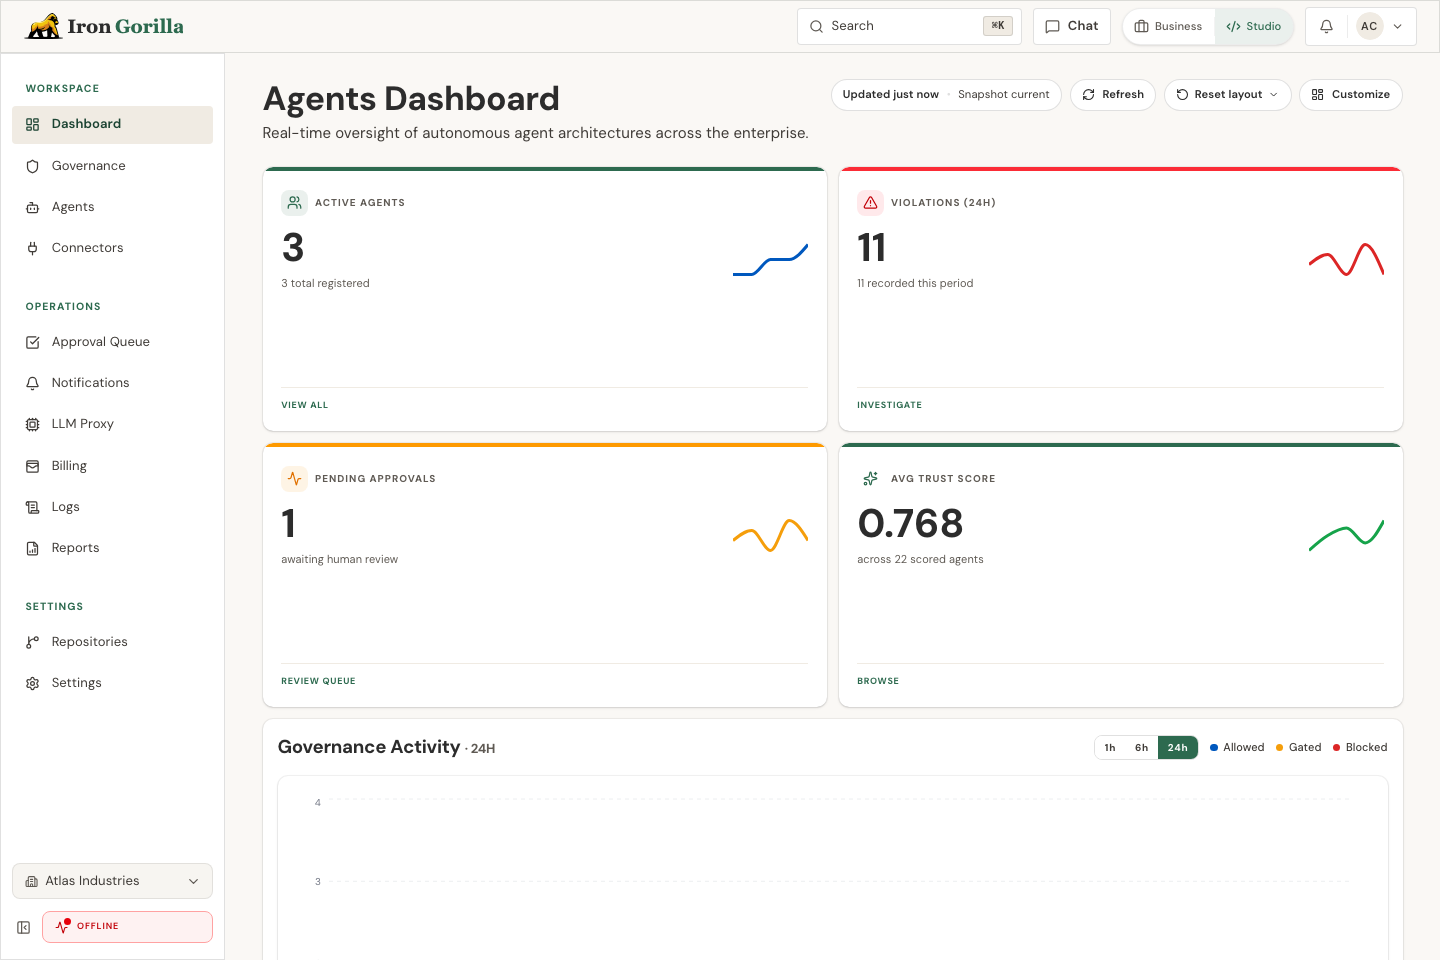Toggle the Allowed legend series
This screenshot has height=960, width=1440.
[1237, 748]
